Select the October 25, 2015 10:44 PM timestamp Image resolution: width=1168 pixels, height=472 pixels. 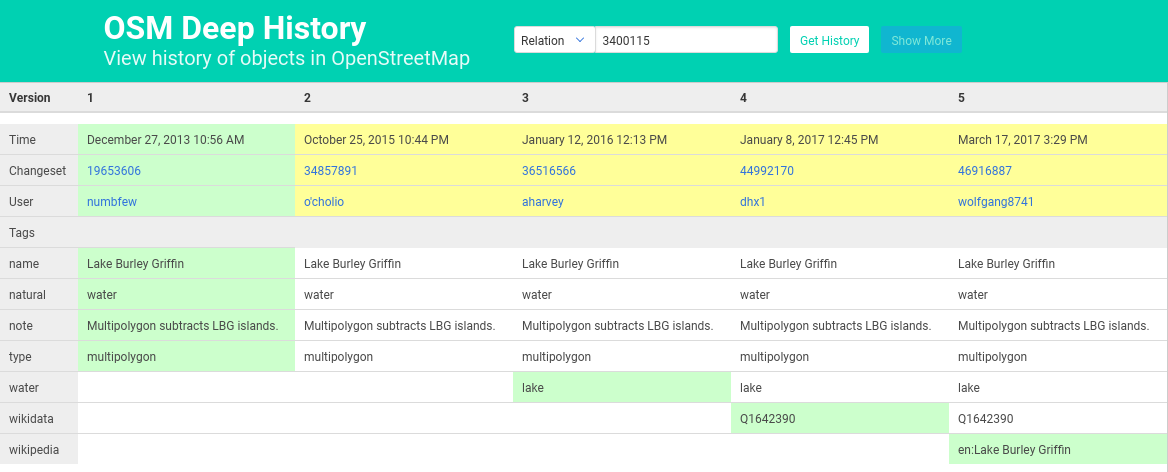(x=376, y=139)
